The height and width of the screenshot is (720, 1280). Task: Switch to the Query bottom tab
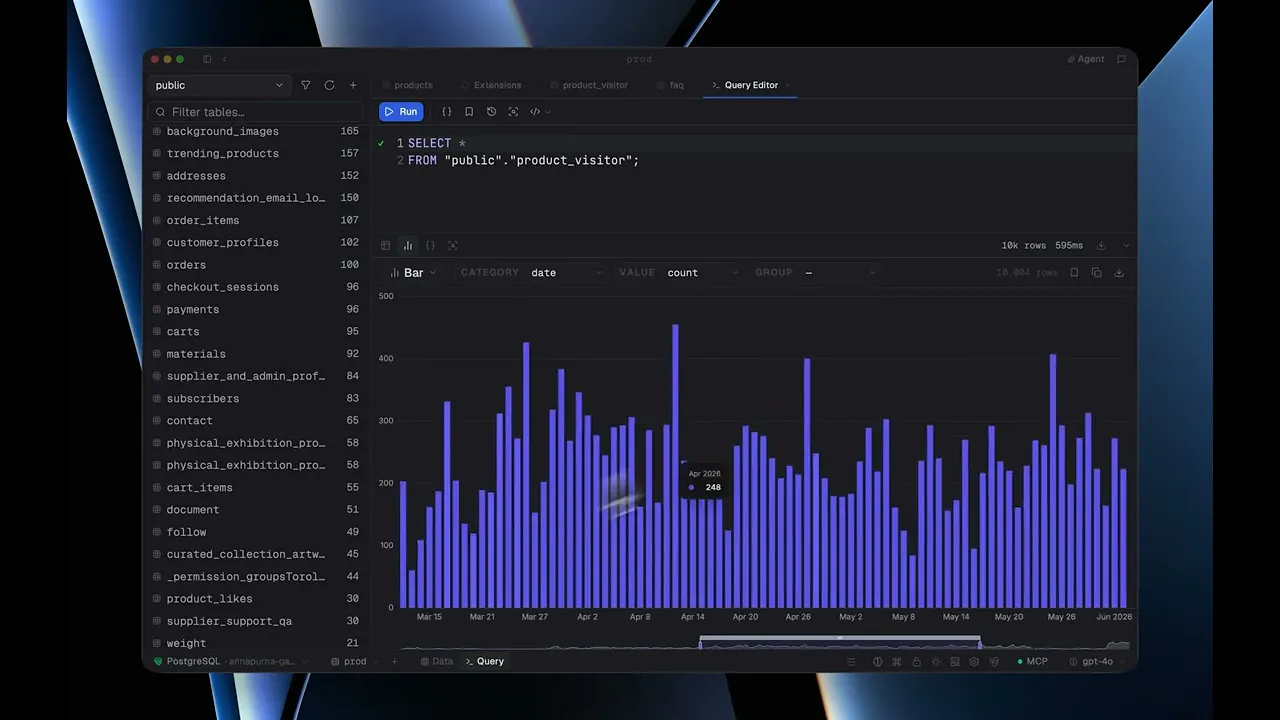coord(485,661)
